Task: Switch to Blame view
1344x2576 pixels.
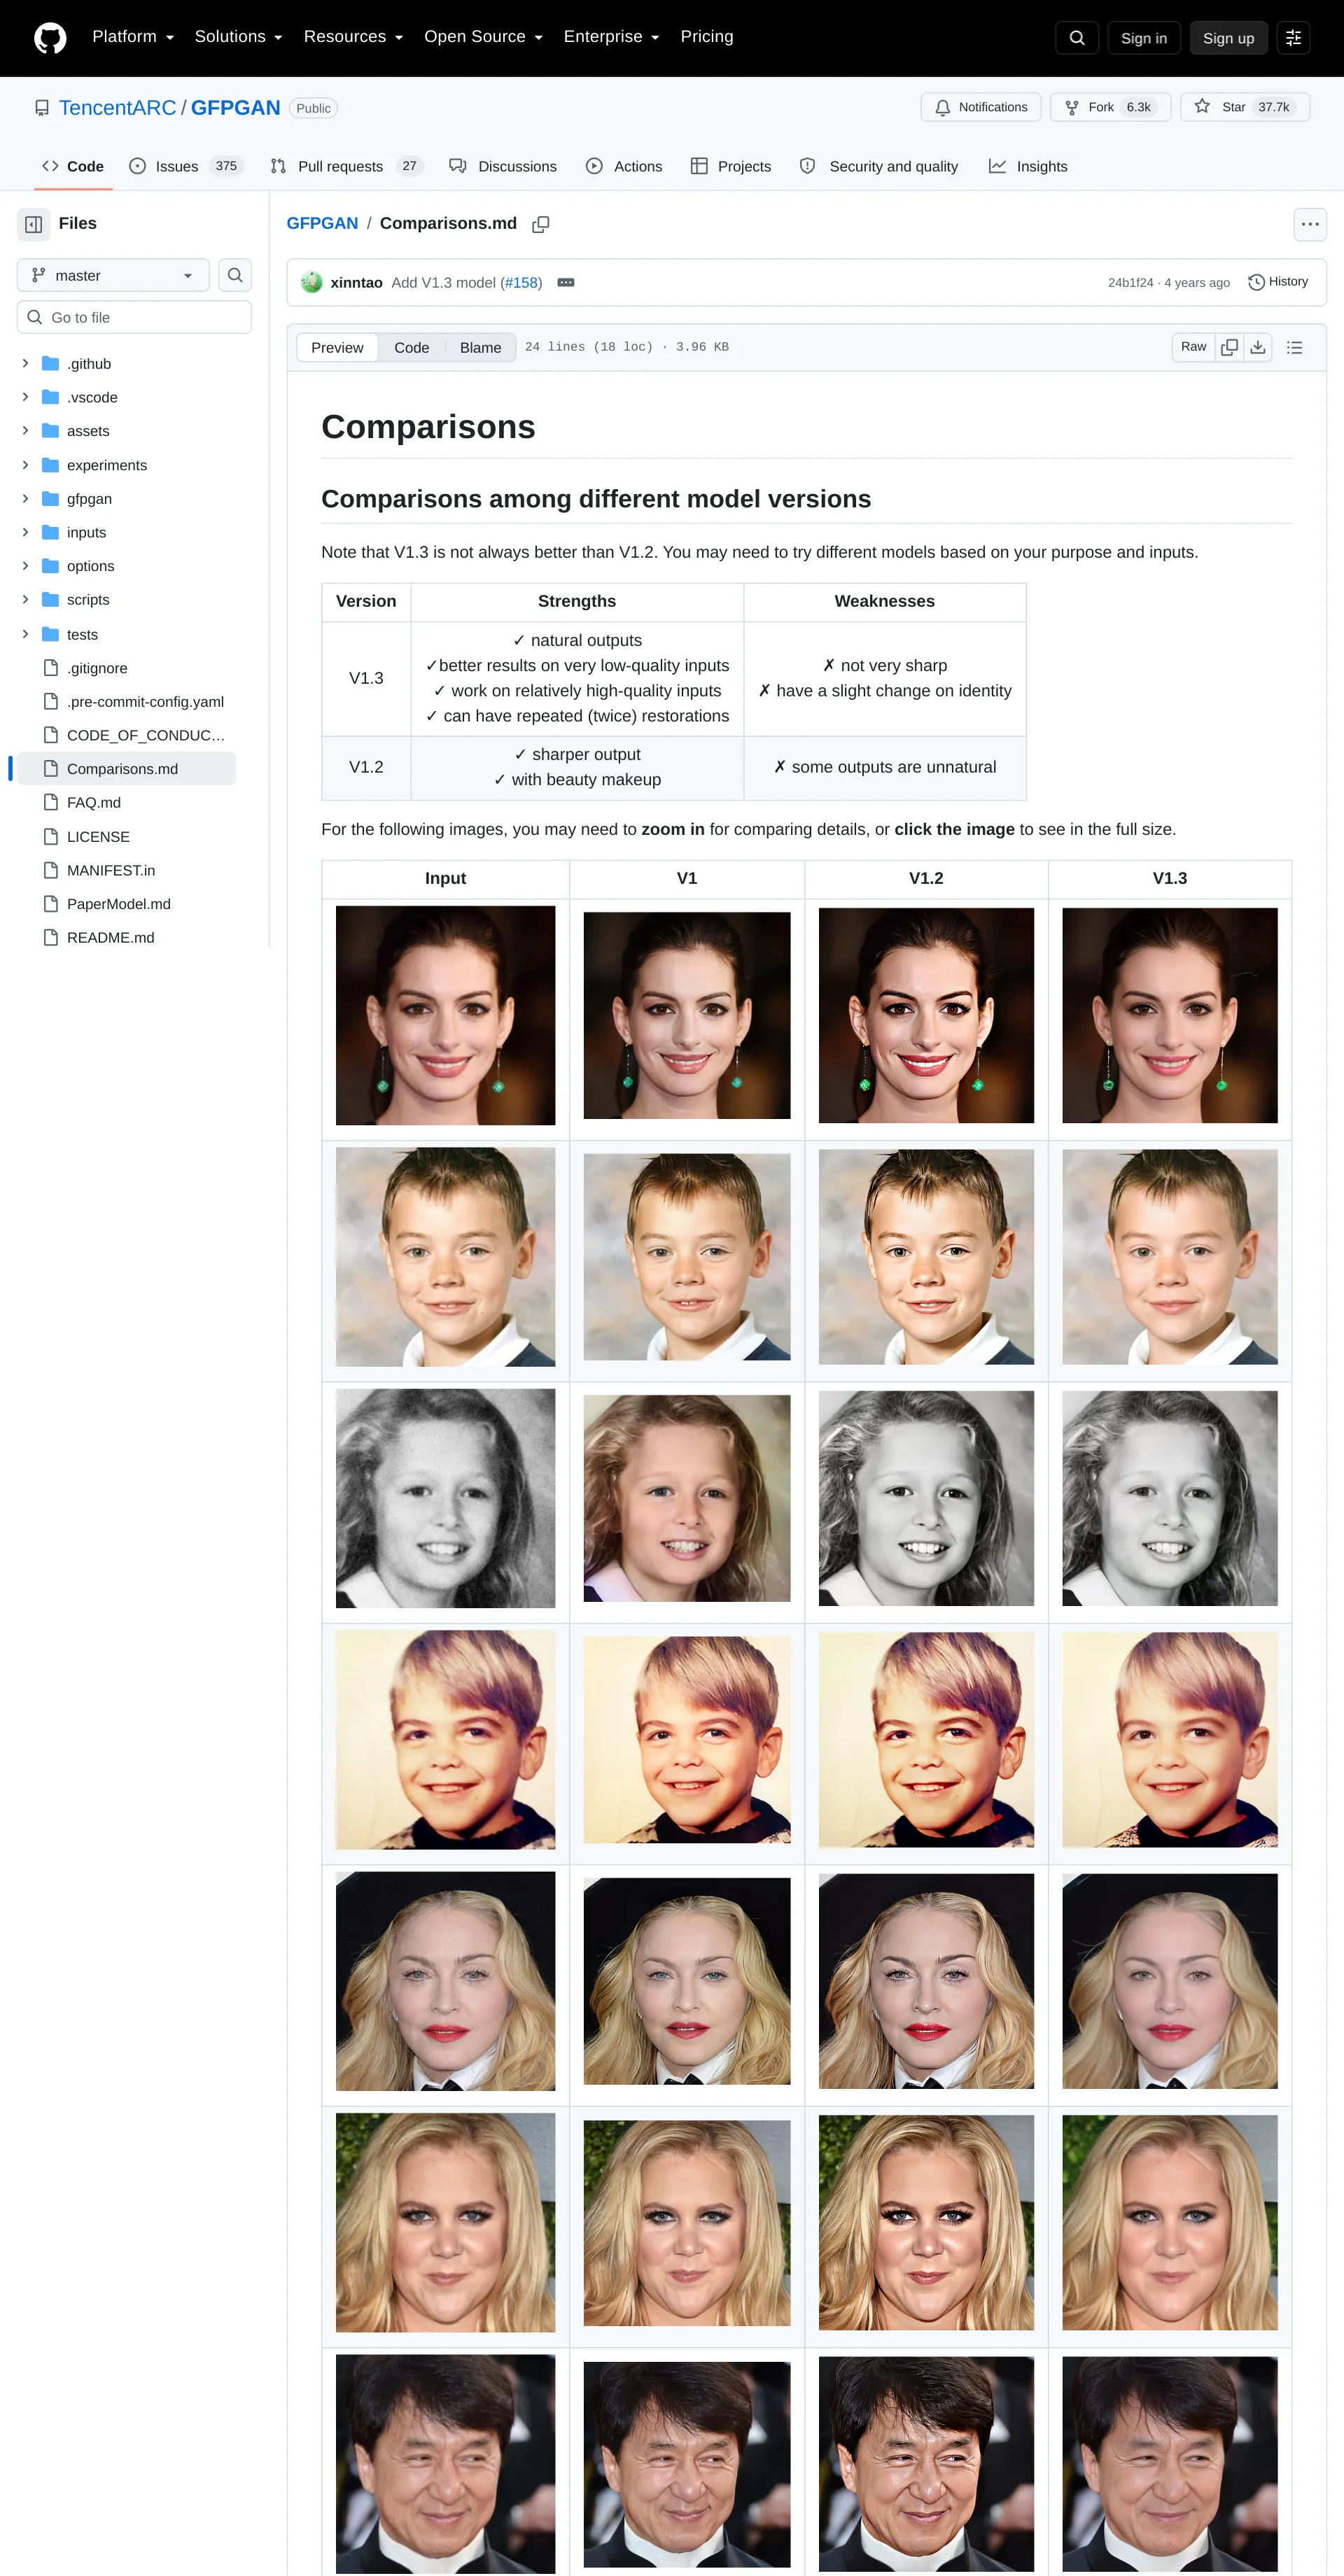Action: (480, 347)
